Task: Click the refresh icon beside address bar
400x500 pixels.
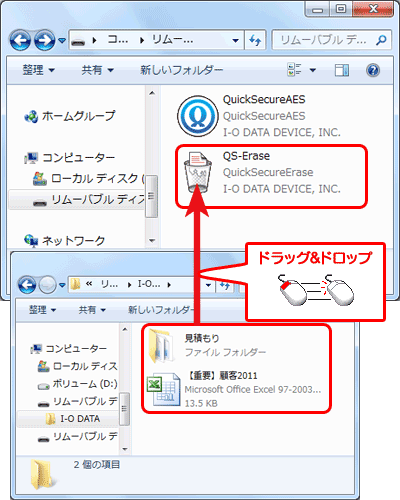Action: 255,40
